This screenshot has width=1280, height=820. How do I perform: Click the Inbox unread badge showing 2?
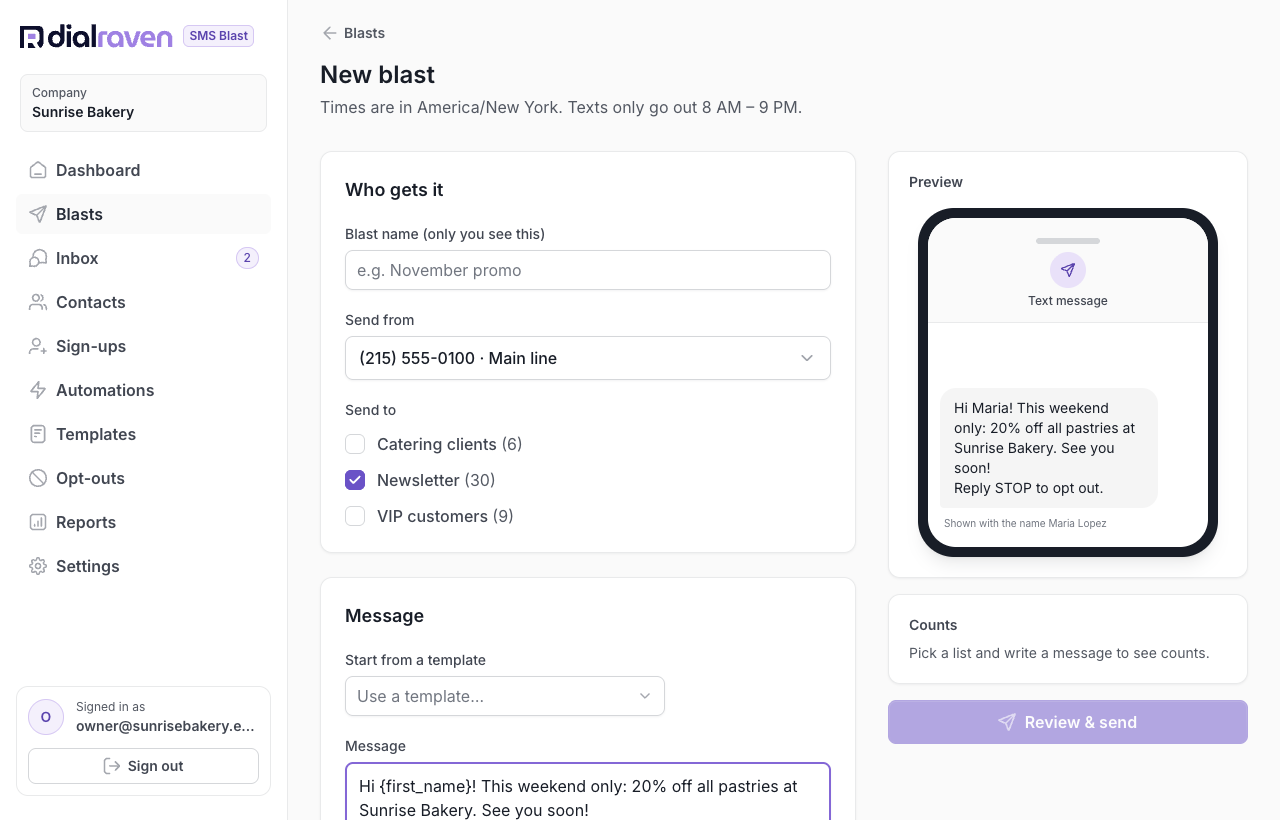click(x=247, y=258)
